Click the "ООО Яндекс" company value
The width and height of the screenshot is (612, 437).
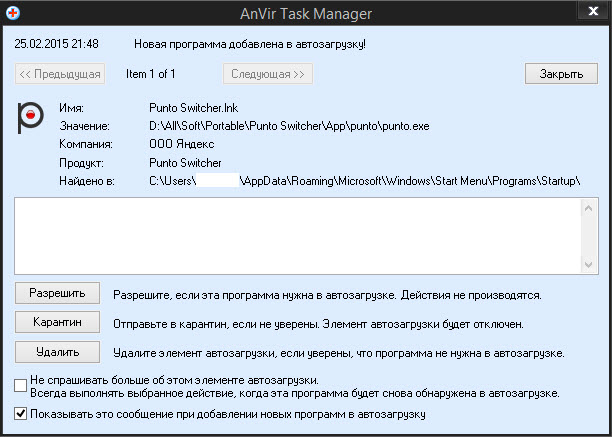[x=181, y=144]
